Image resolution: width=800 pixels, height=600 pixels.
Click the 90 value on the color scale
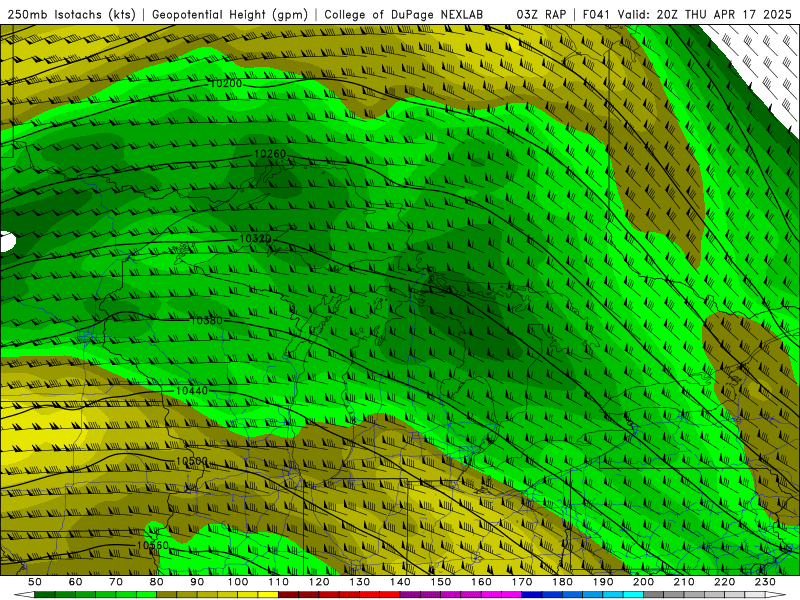coord(197,582)
